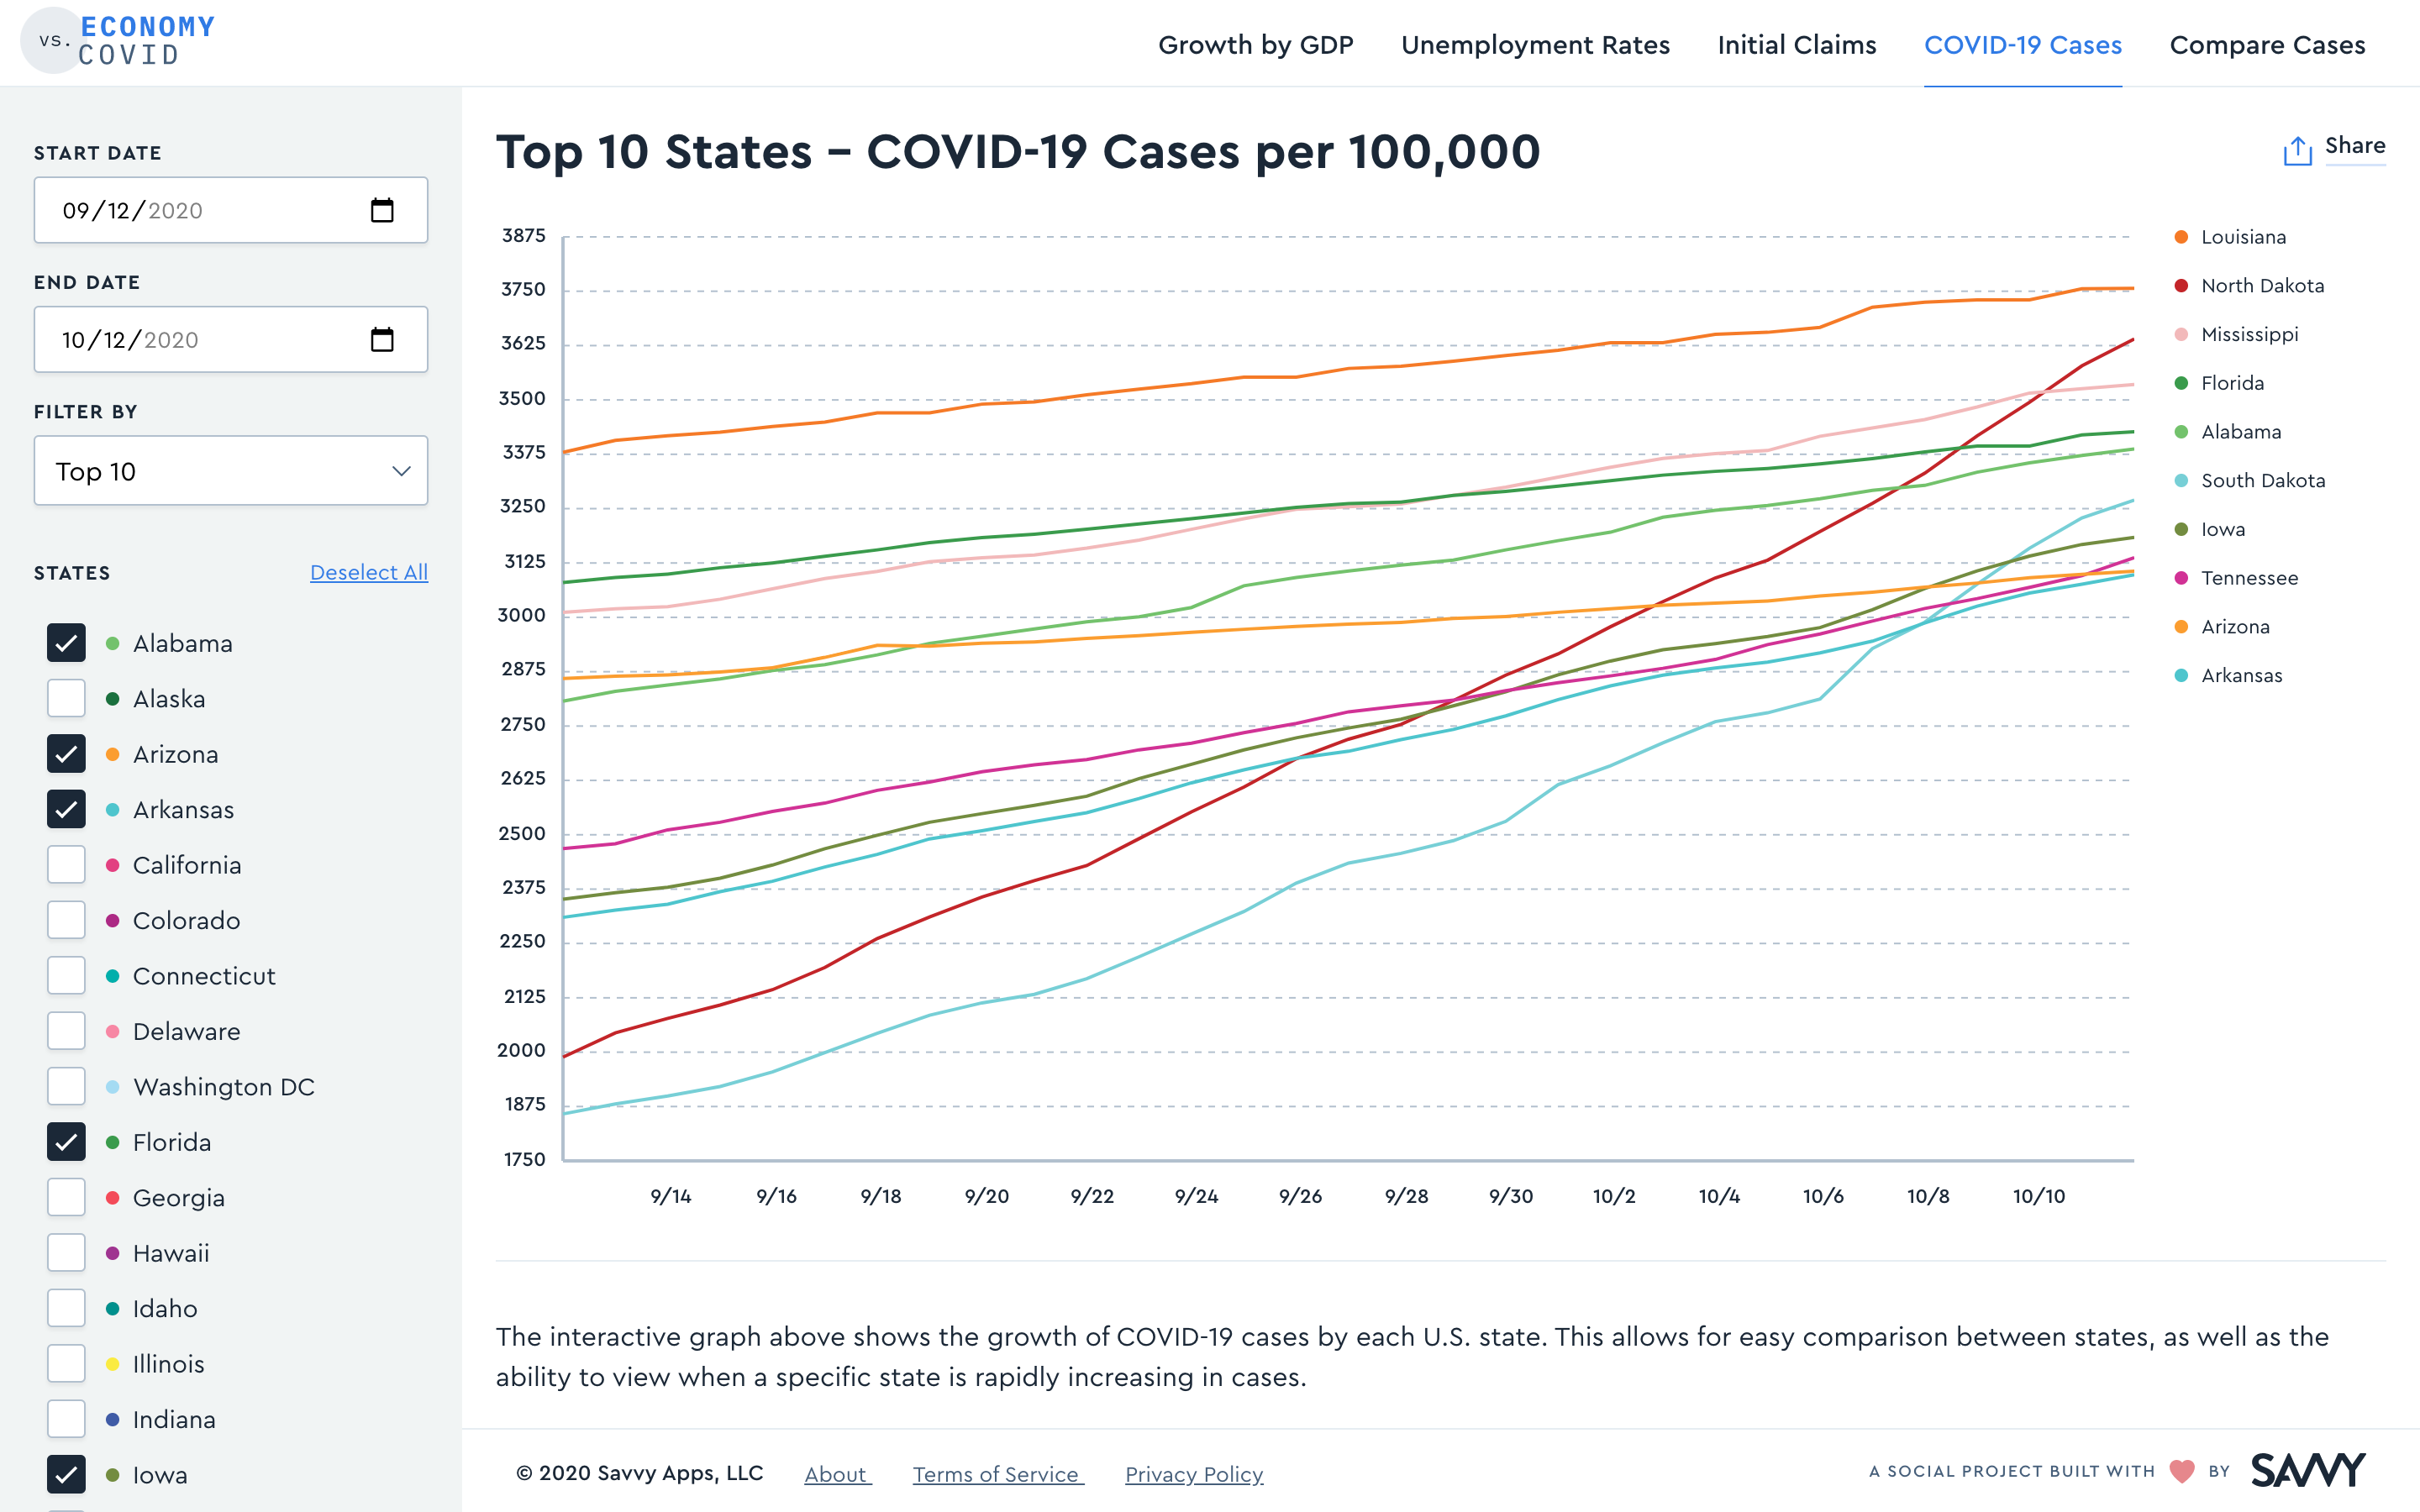Click the start date input field
The image size is (2420, 1512).
coord(231,210)
